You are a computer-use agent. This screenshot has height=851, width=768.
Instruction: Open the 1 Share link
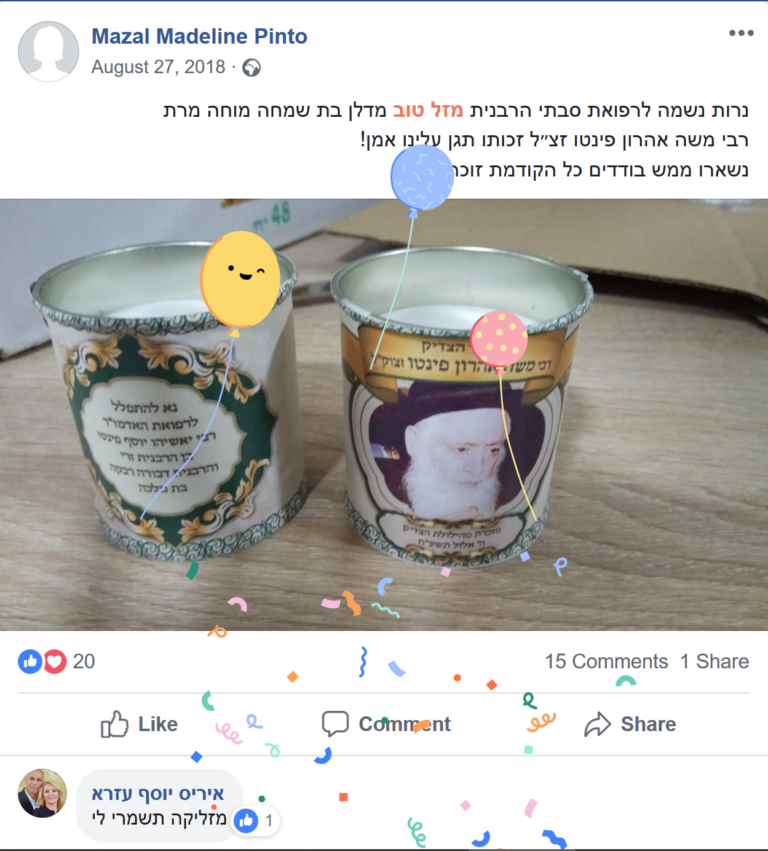pyautogui.click(x=714, y=662)
